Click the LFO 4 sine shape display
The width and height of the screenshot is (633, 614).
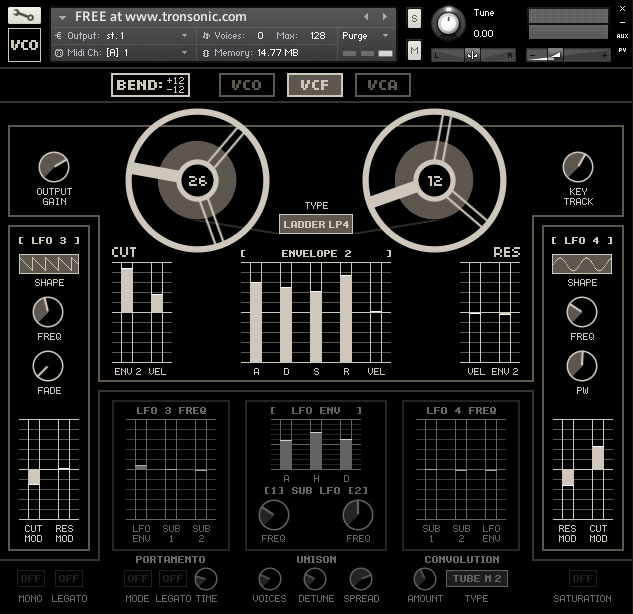[582, 265]
